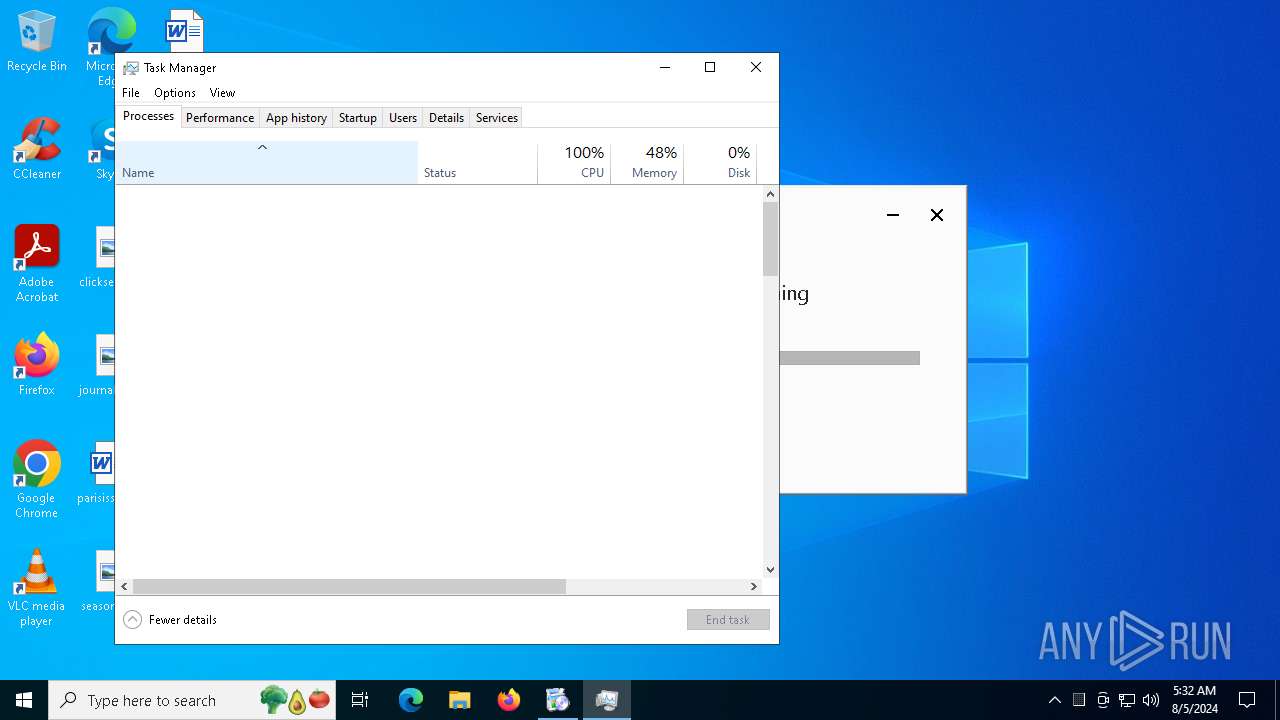Open the clock showing 5:32 AM
The width and height of the screenshot is (1280, 720).
(1194, 700)
